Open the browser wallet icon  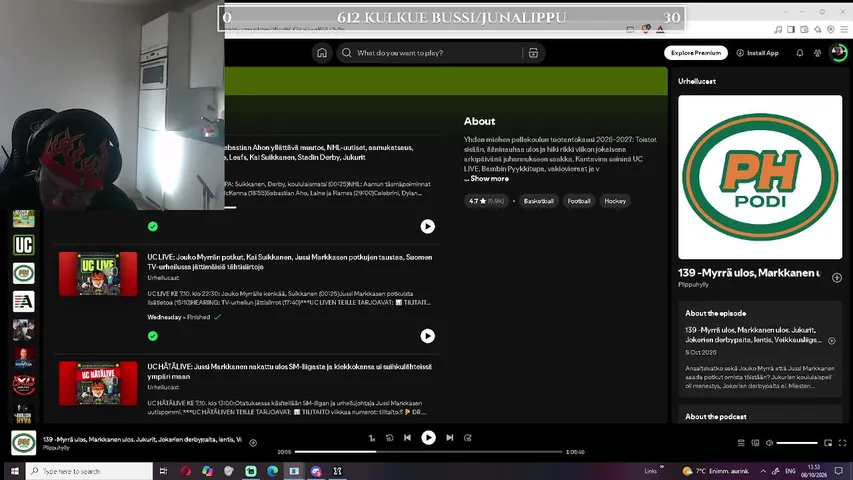pyautogui.click(x=804, y=29)
